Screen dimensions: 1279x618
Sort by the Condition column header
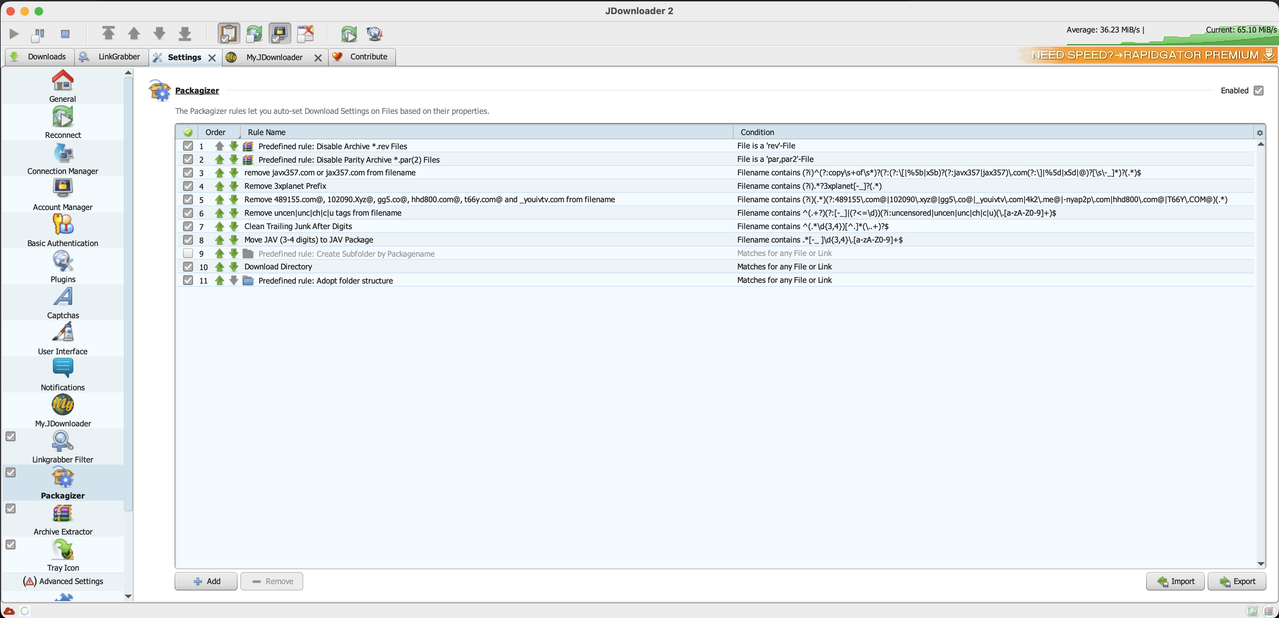coord(994,132)
